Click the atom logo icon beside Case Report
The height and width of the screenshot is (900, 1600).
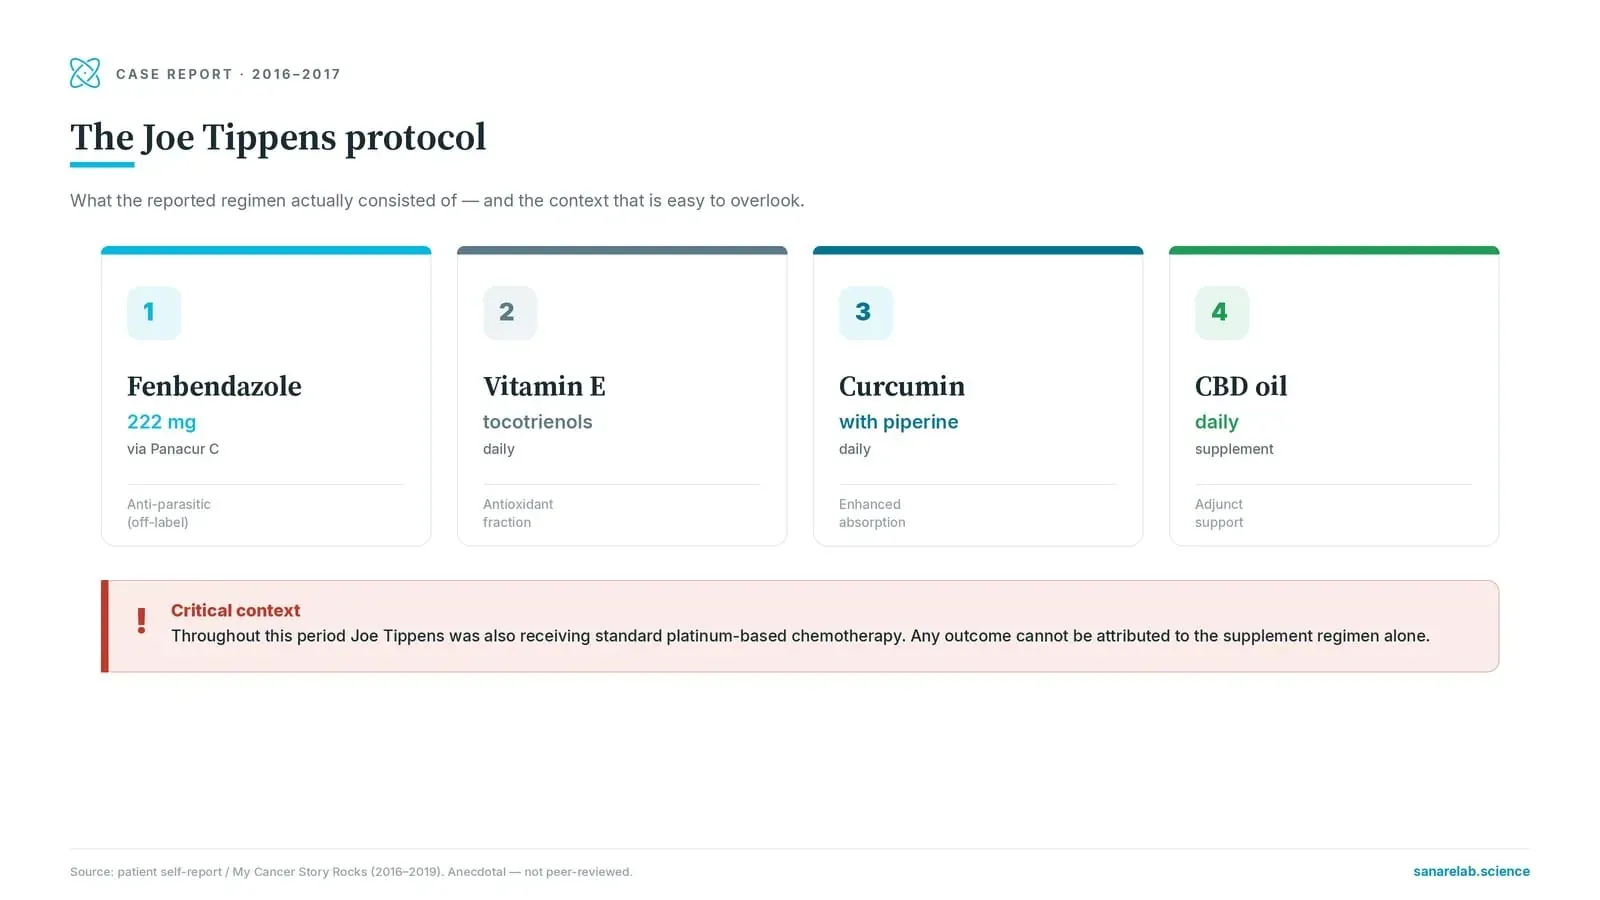85,73
